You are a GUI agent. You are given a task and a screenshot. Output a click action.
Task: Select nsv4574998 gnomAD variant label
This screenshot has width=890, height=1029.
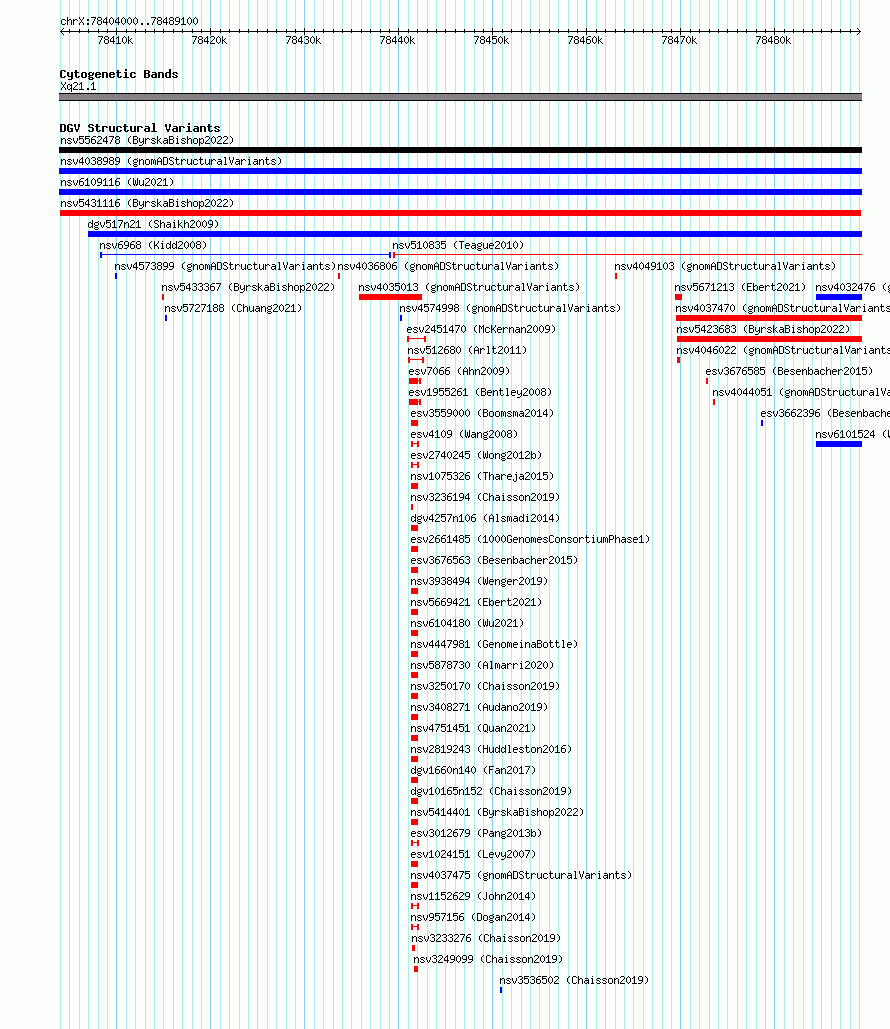tap(510, 308)
